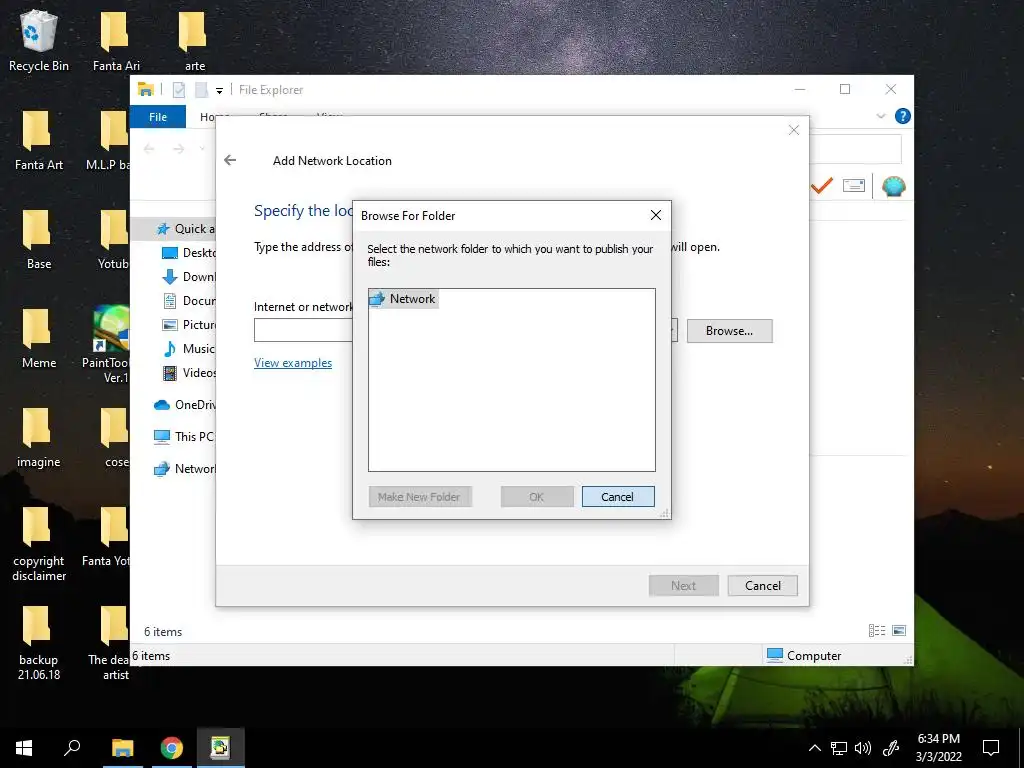Click the Browse... button in wizard
Screen dimensions: 1024x768
729,331
